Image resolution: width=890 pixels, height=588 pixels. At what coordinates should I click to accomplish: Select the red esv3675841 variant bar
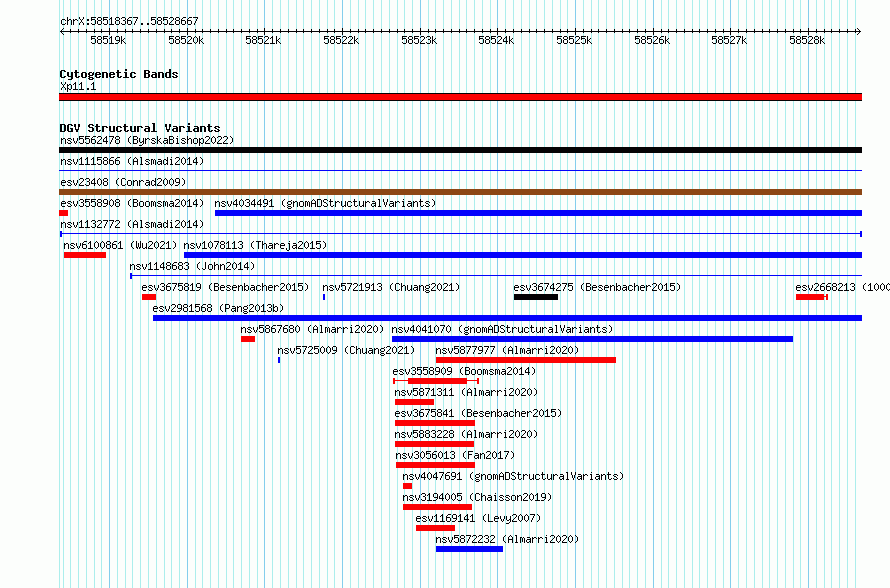[435, 423]
